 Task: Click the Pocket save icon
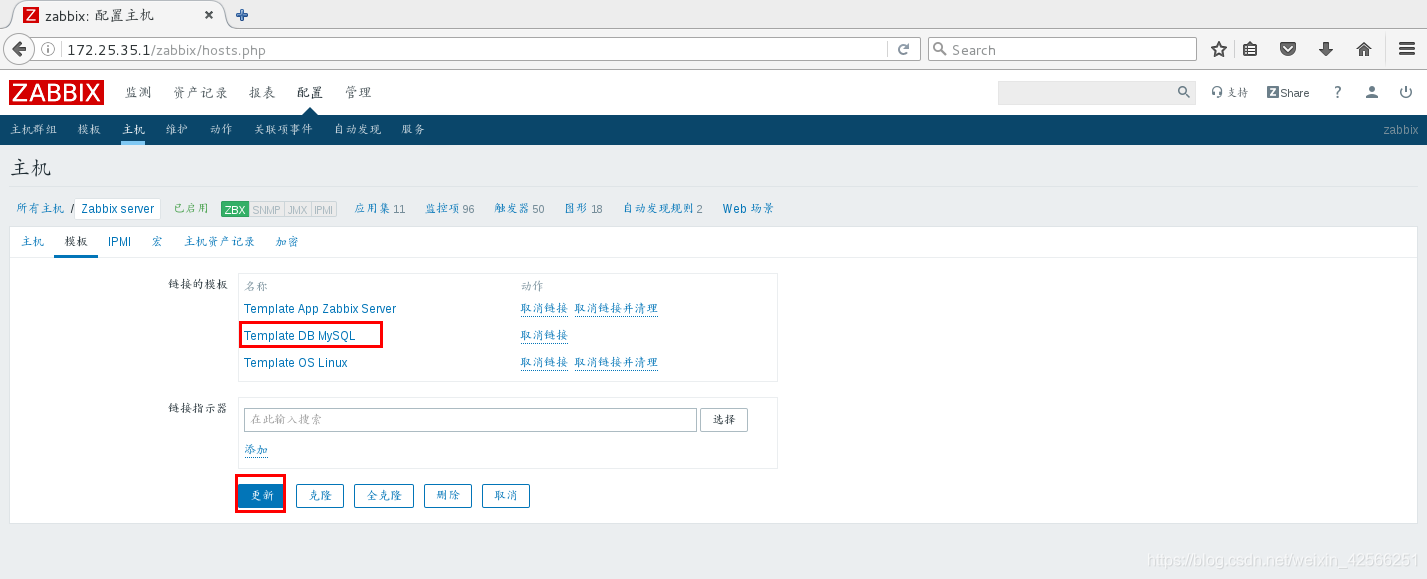[1288, 49]
